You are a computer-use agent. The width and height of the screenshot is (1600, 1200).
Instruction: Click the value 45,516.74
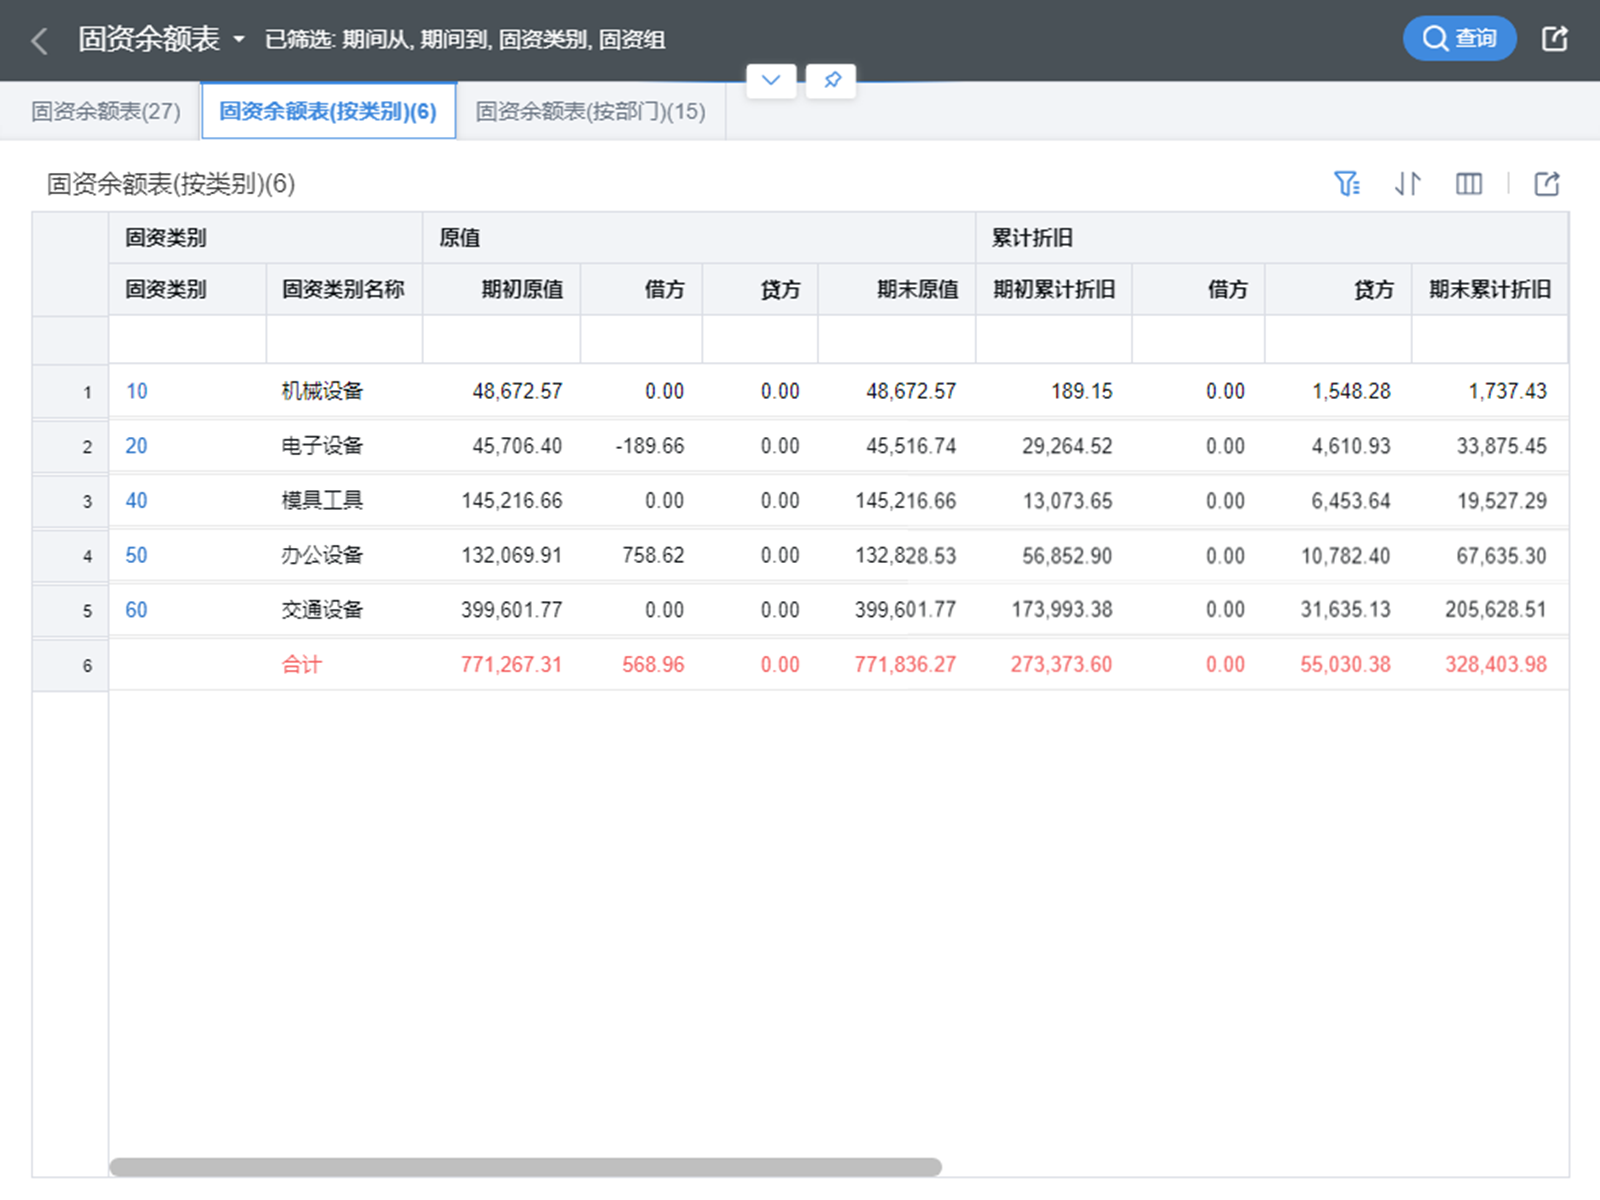tap(911, 446)
